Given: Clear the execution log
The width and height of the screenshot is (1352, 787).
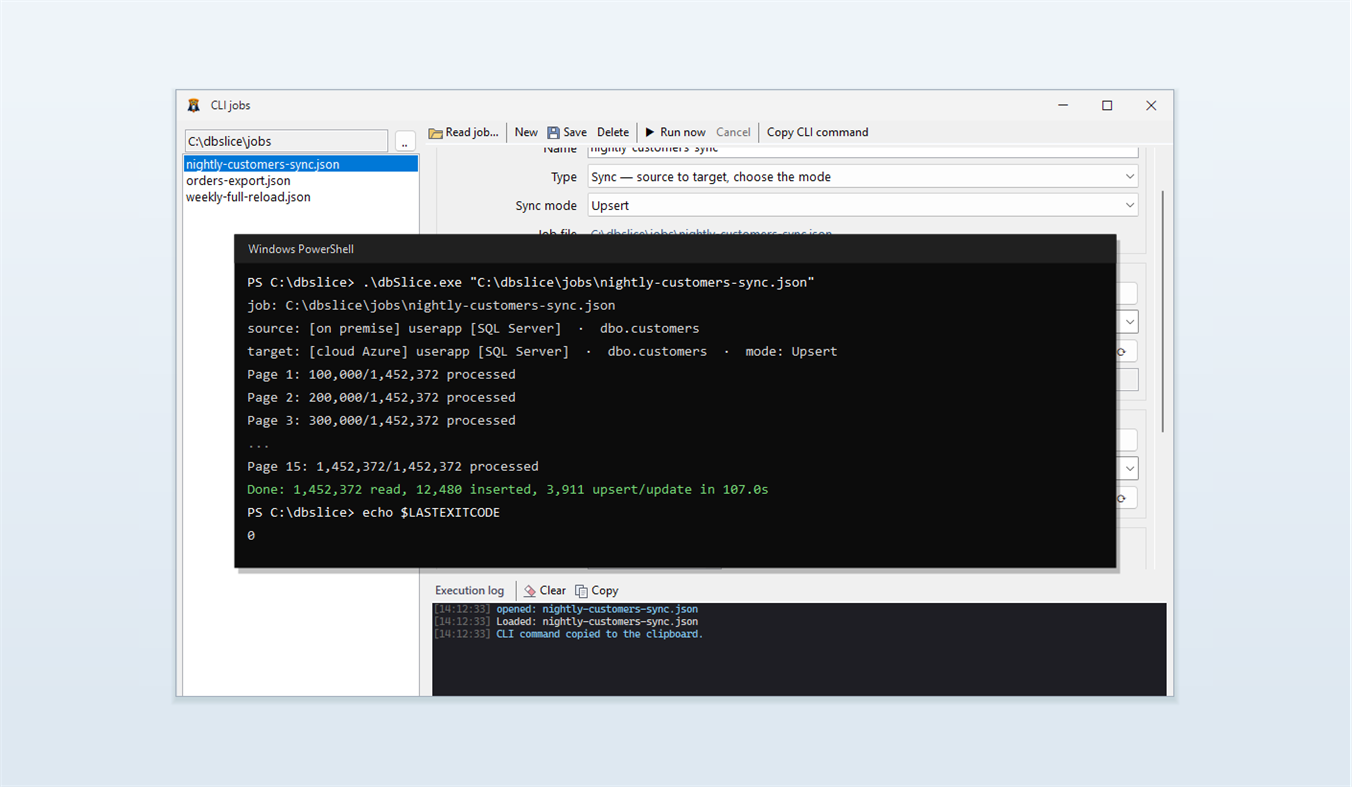Looking at the screenshot, I should pyautogui.click(x=545, y=590).
